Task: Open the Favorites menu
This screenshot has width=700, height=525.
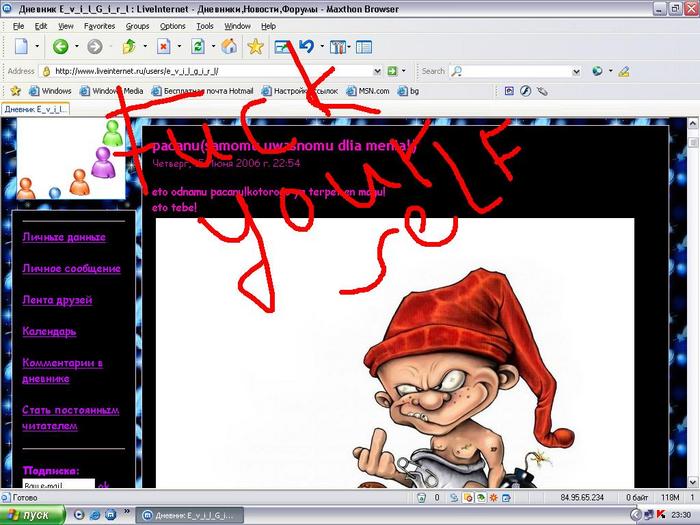Action: coord(99,26)
